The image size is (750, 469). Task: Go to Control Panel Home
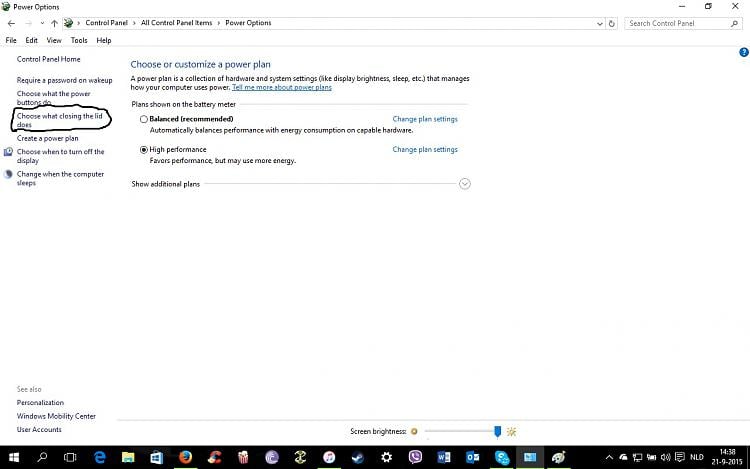point(48,59)
